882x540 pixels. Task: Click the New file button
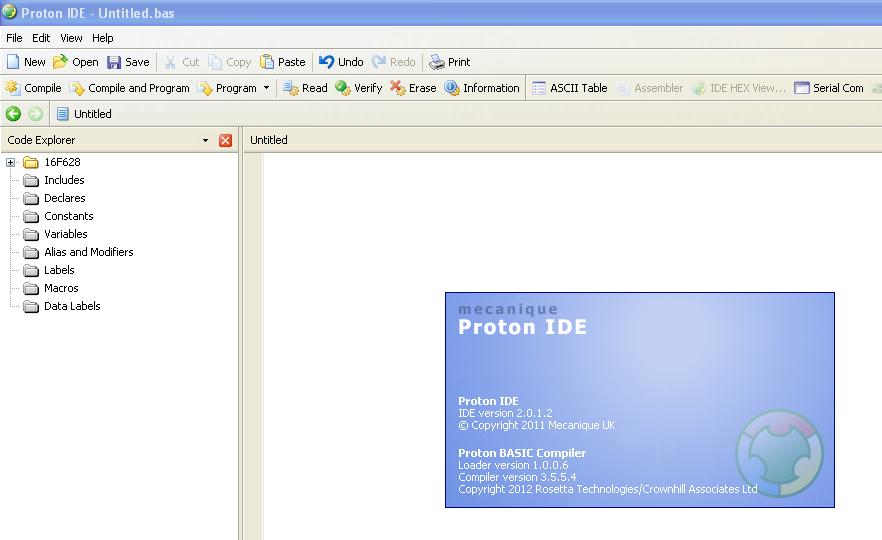tap(13, 62)
